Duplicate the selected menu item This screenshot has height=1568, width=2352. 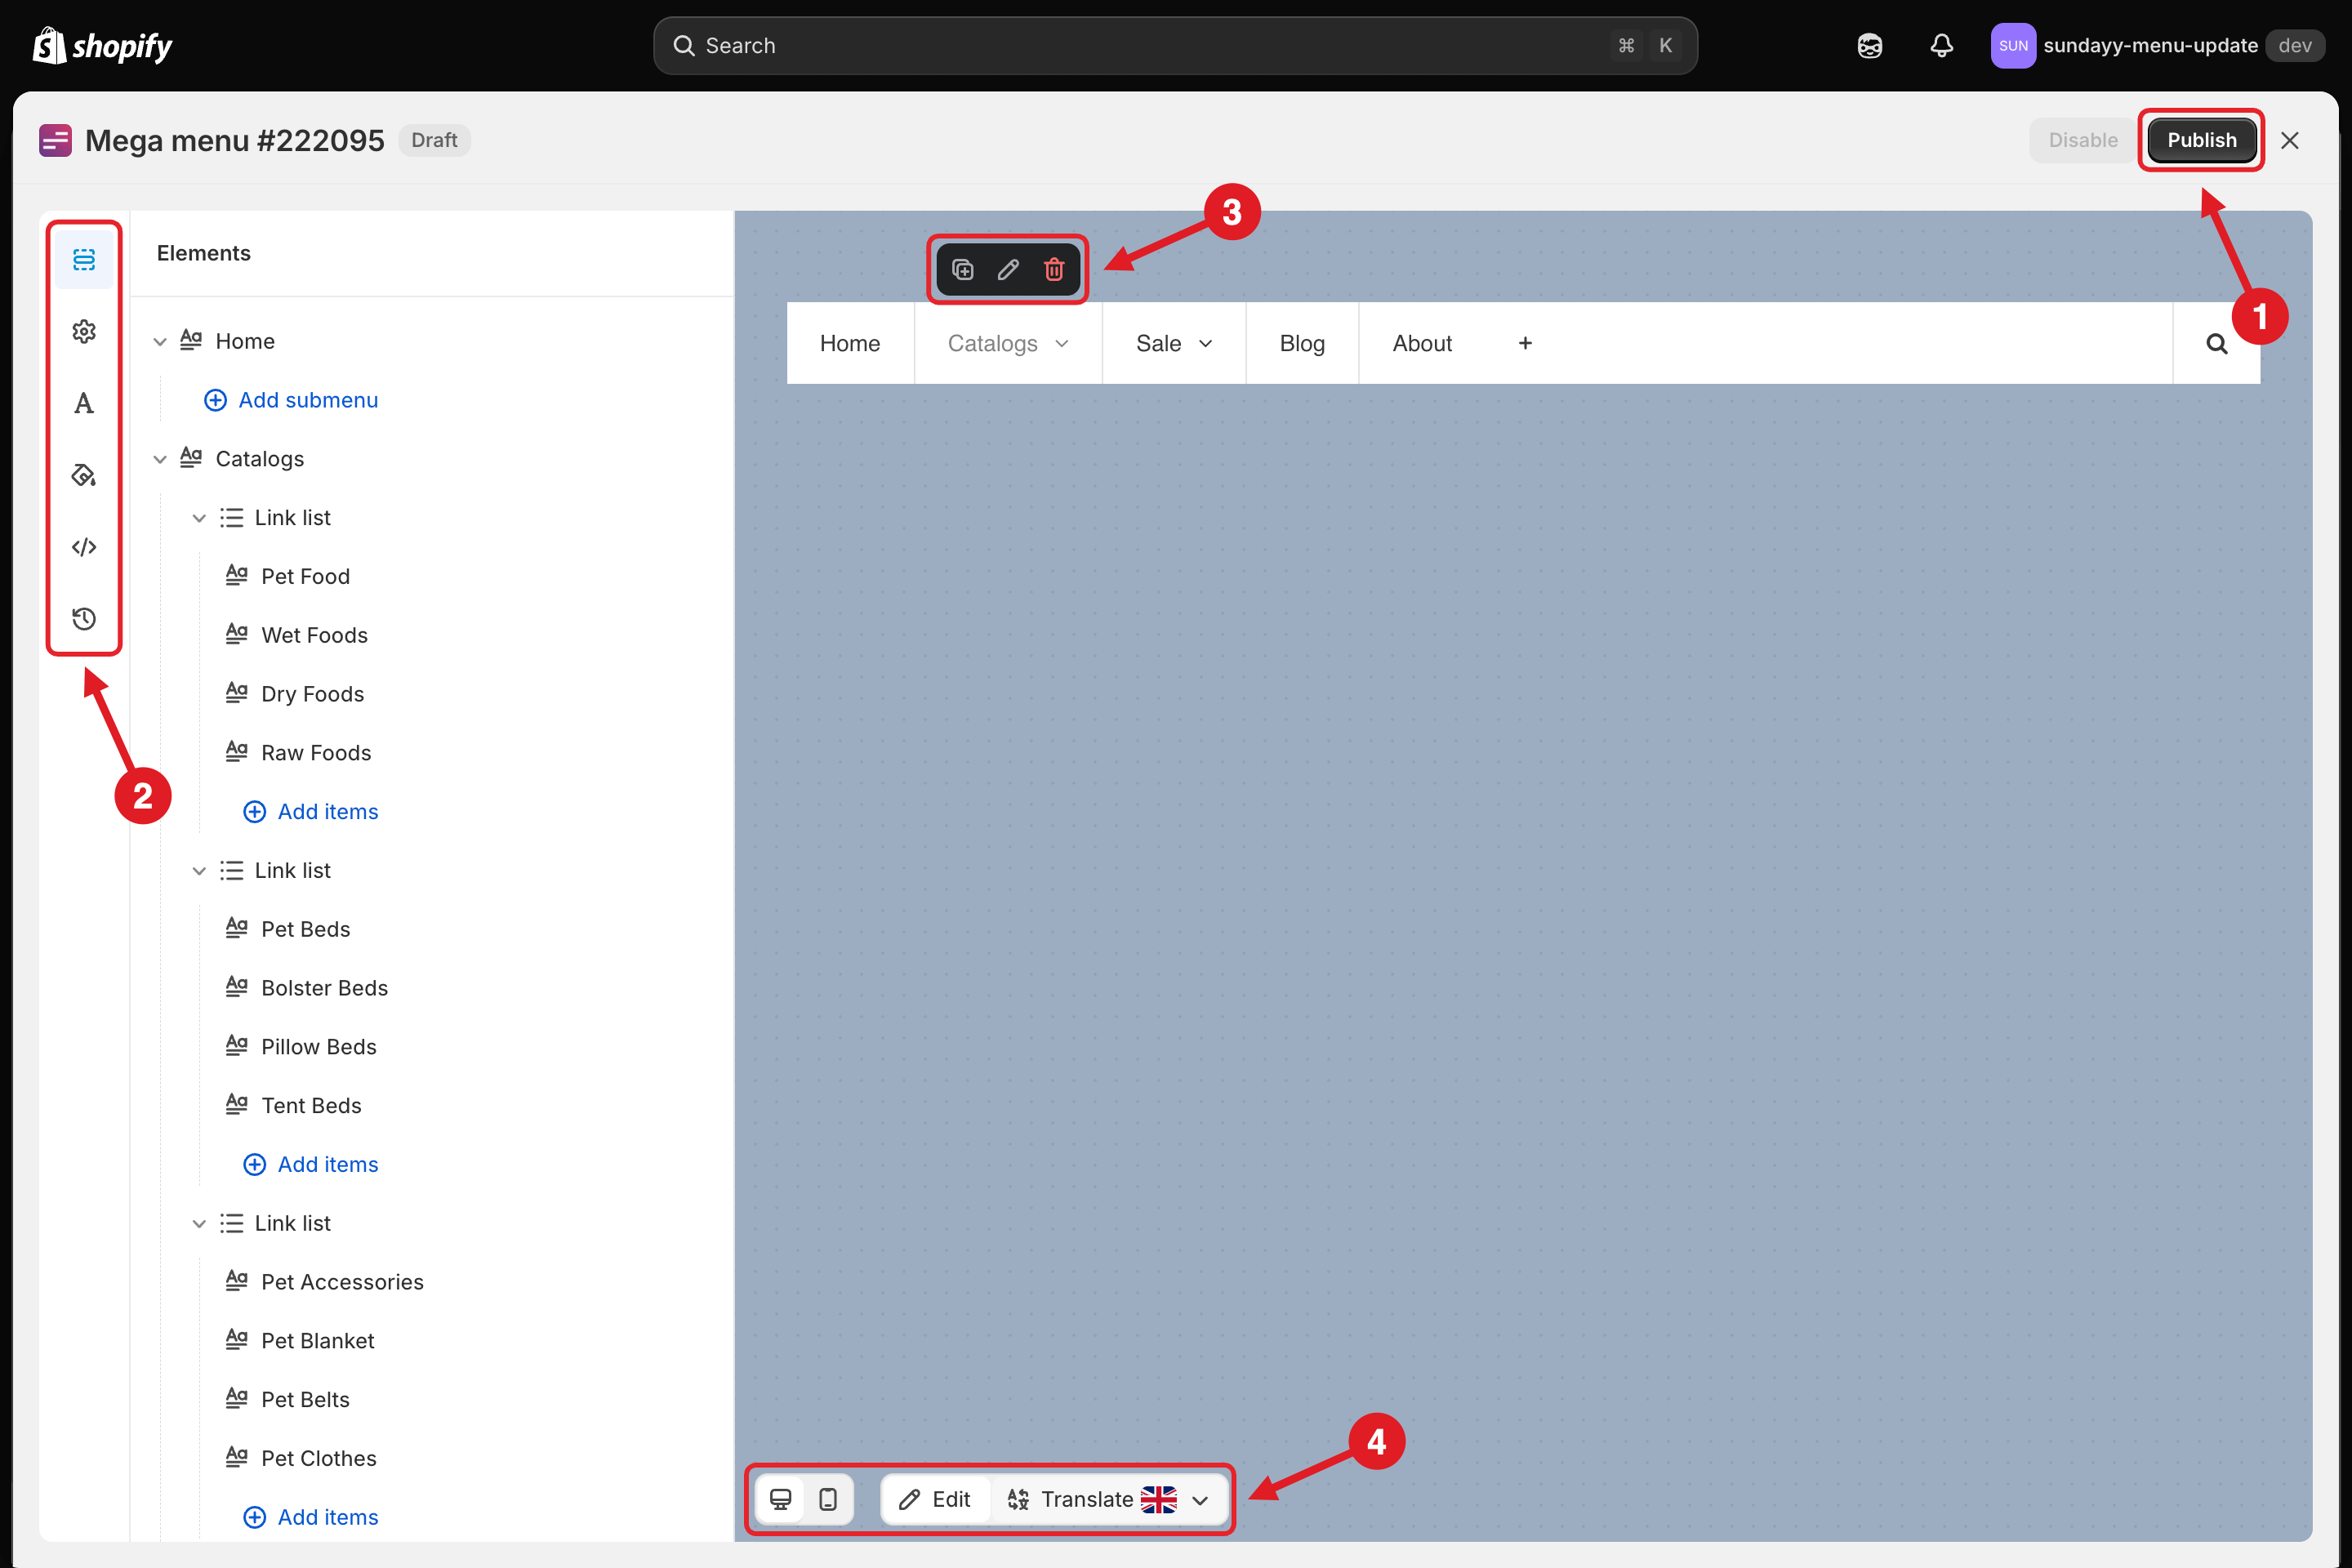(962, 269)
